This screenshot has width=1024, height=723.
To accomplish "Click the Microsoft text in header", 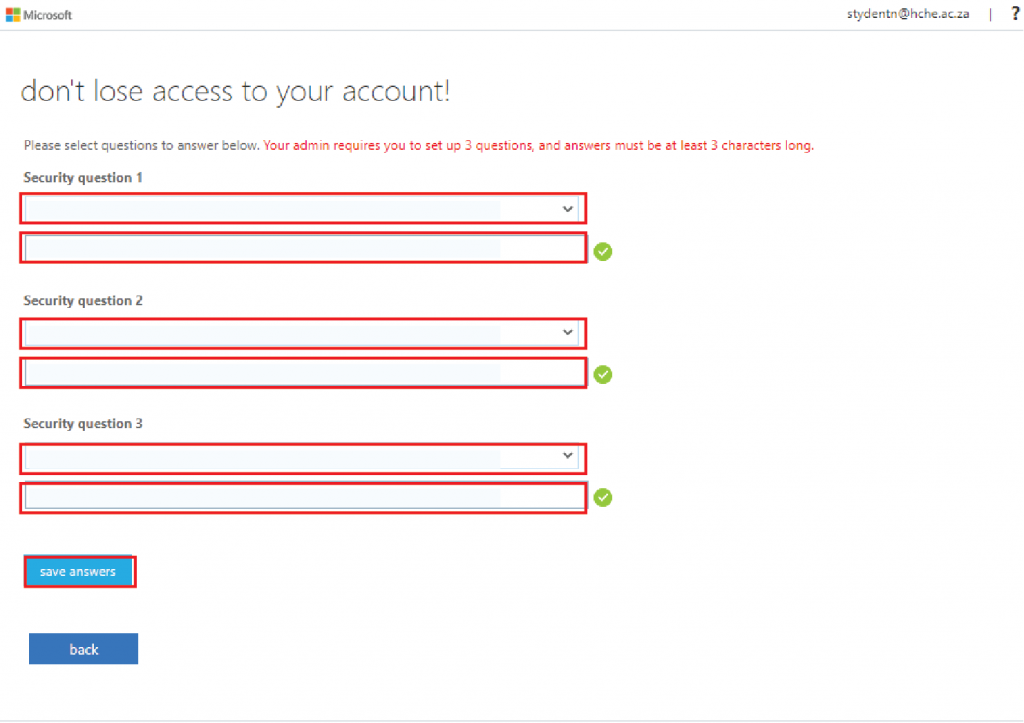I will (x=48, y=15).
